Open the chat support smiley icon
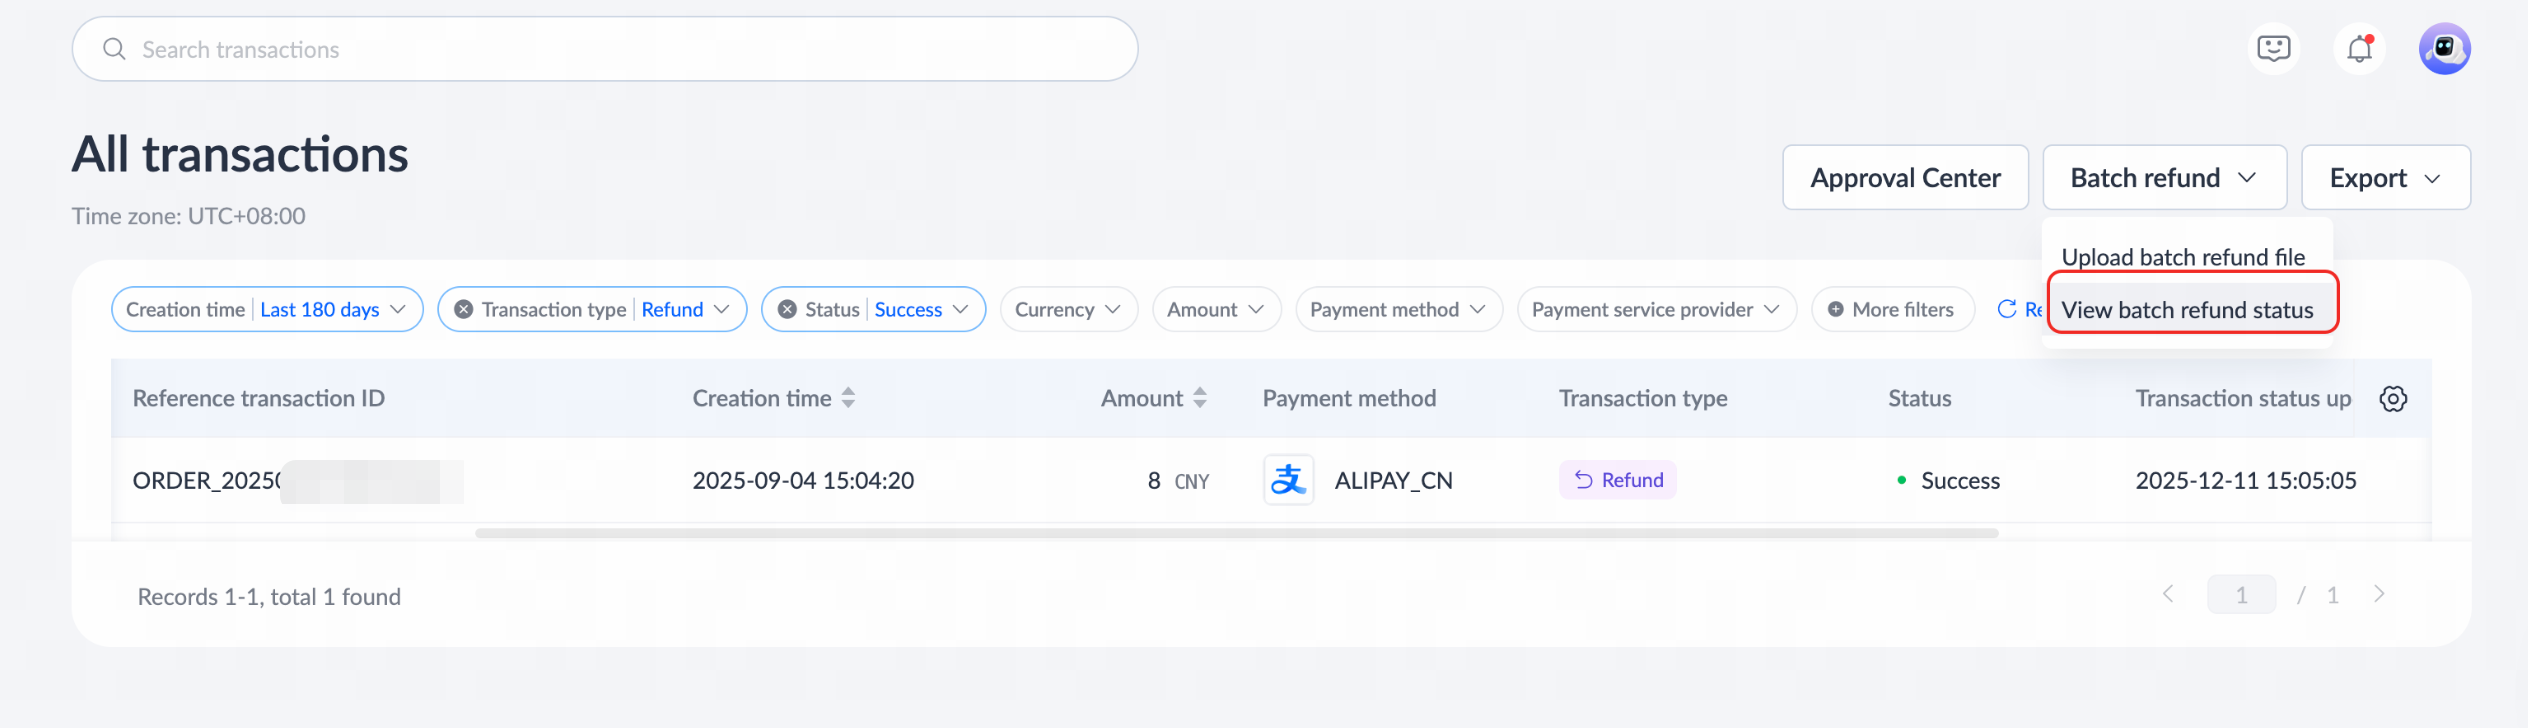The image size is (2528, 728). coord(2274,49)
